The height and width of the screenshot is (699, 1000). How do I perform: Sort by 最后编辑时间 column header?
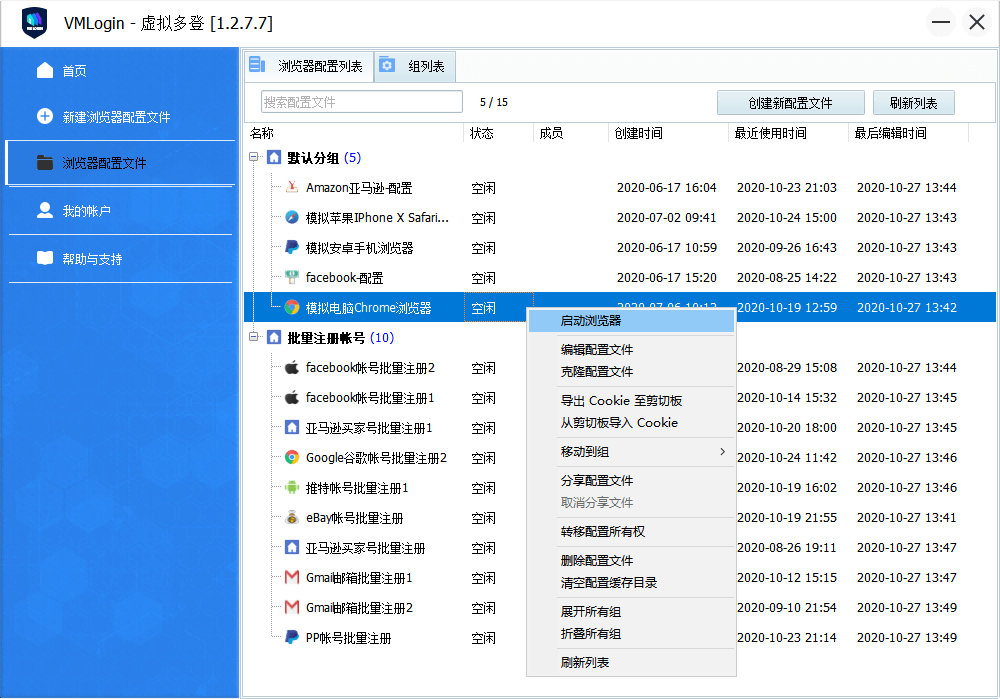[x=909, y=133]
